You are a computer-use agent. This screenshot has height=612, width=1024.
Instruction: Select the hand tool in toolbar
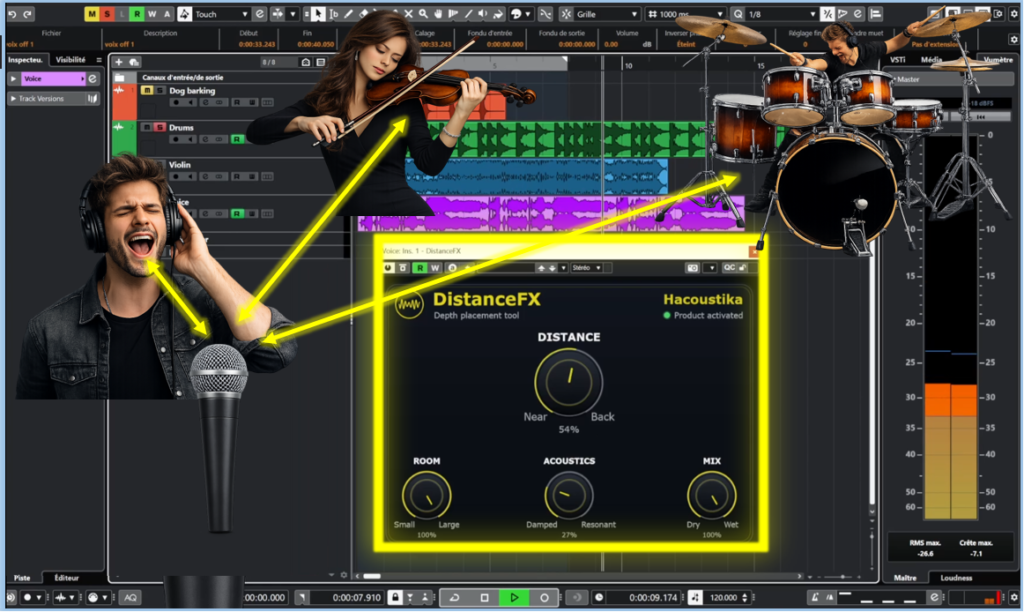click(x=438, y=14)
